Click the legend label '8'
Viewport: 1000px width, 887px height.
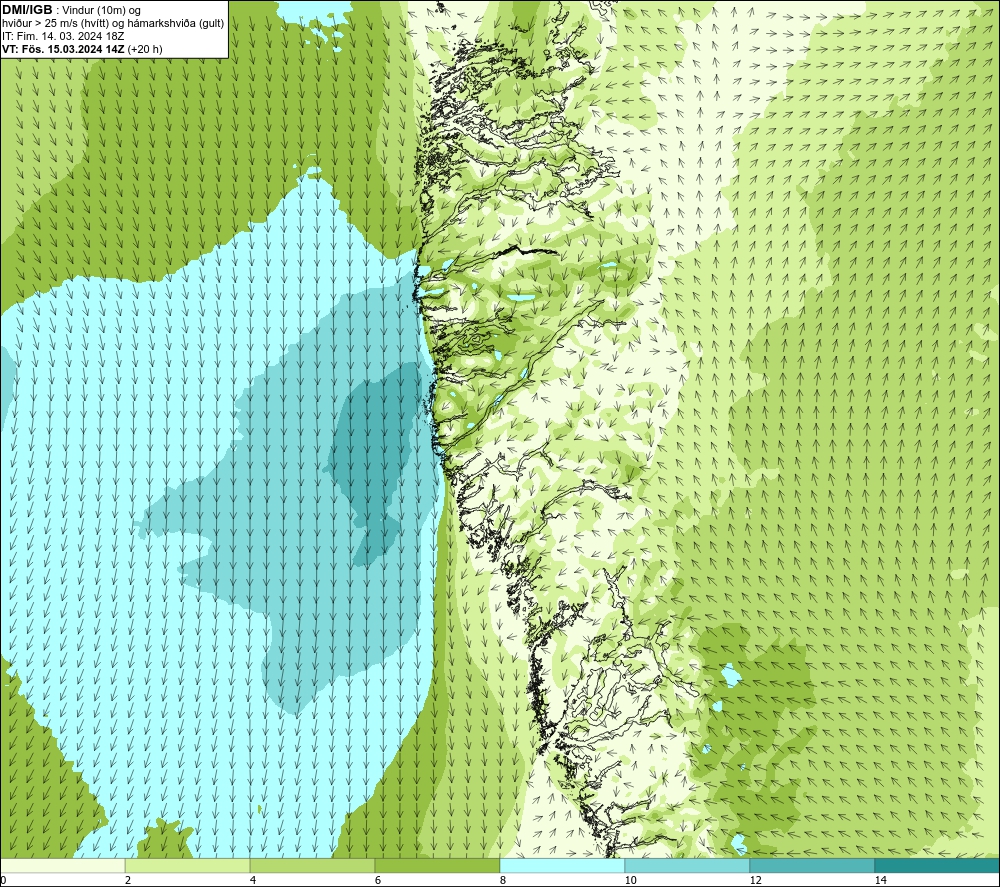click(x=503, y=880)
